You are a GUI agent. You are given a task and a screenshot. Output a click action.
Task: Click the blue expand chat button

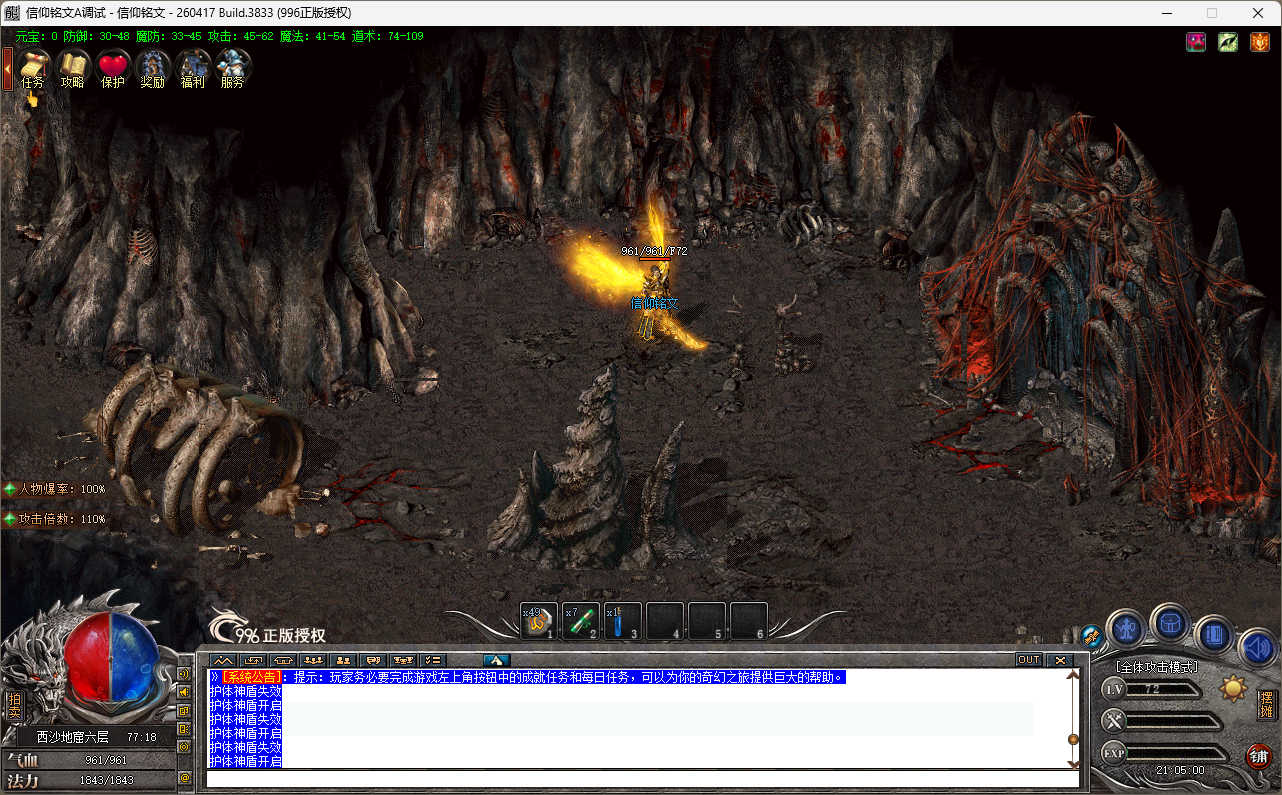point(497,660)
